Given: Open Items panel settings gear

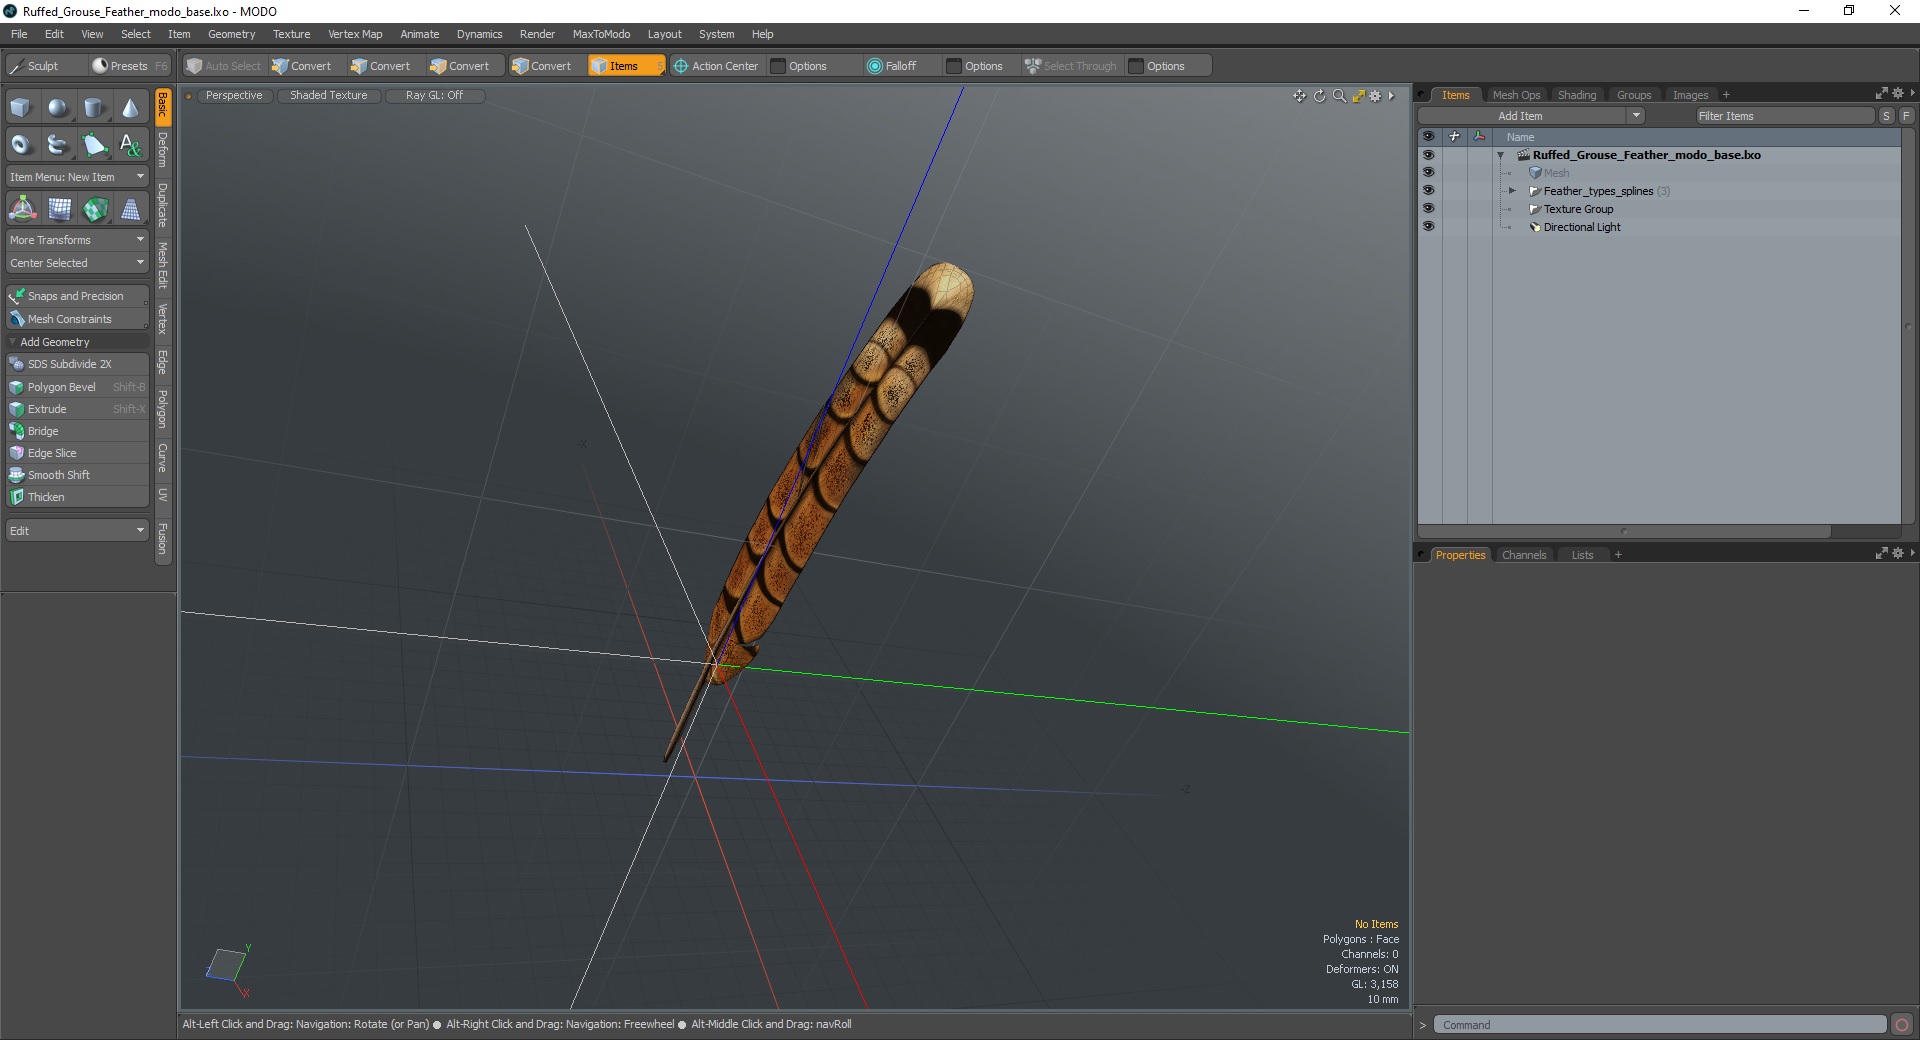Looking at the screenshot, I should click(x=1897, y=93).
